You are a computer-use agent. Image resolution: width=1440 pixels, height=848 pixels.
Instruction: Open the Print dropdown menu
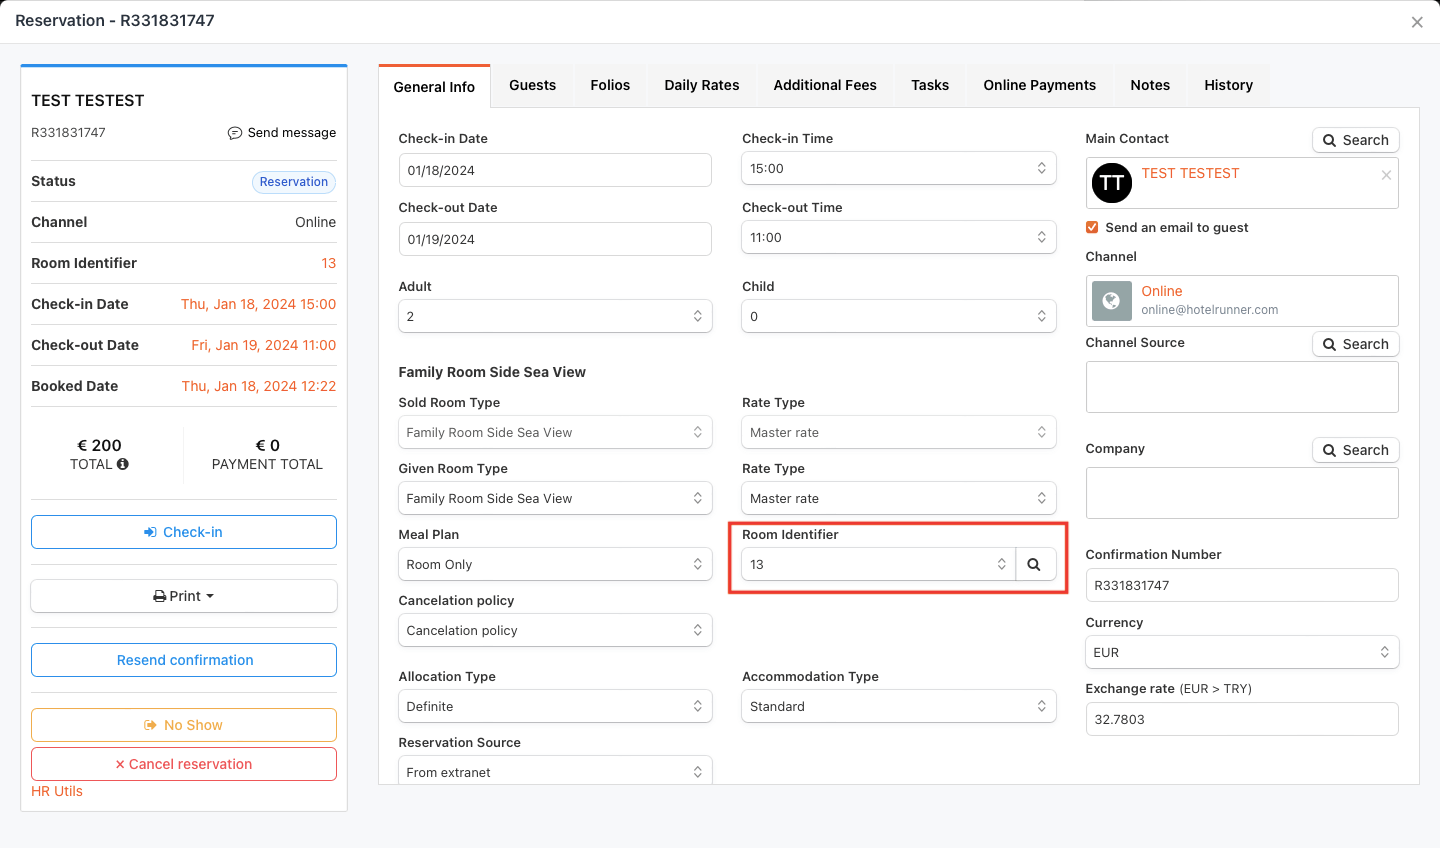point(184,596)
